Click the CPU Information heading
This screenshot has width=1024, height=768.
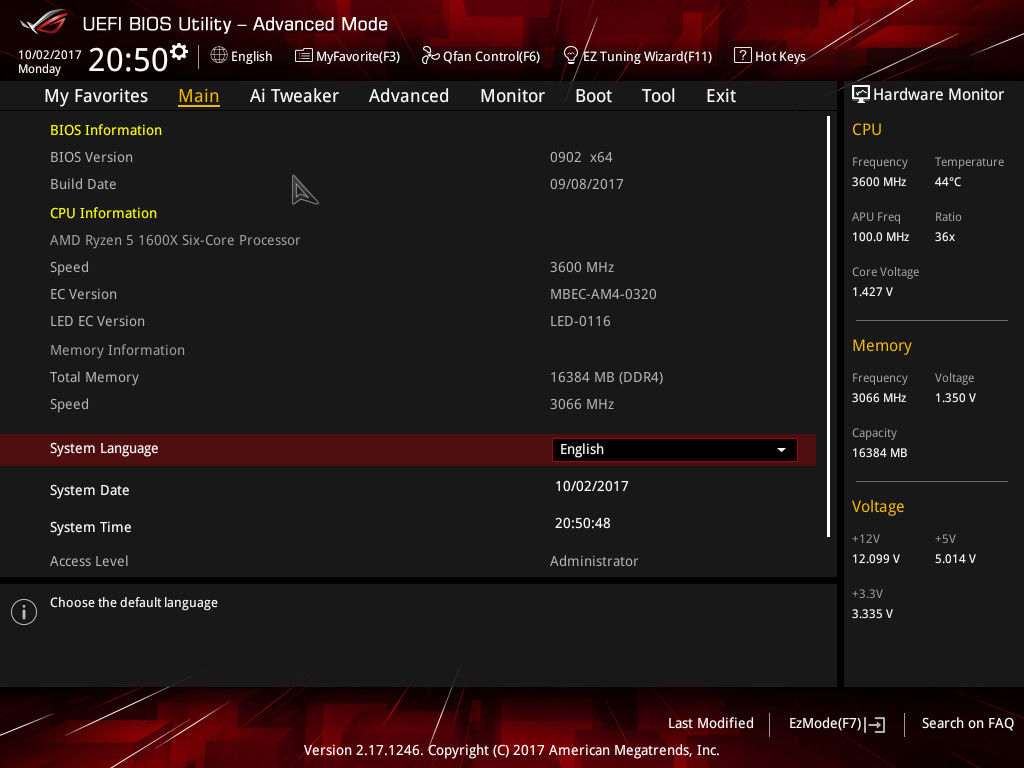(x=103, y=213)
